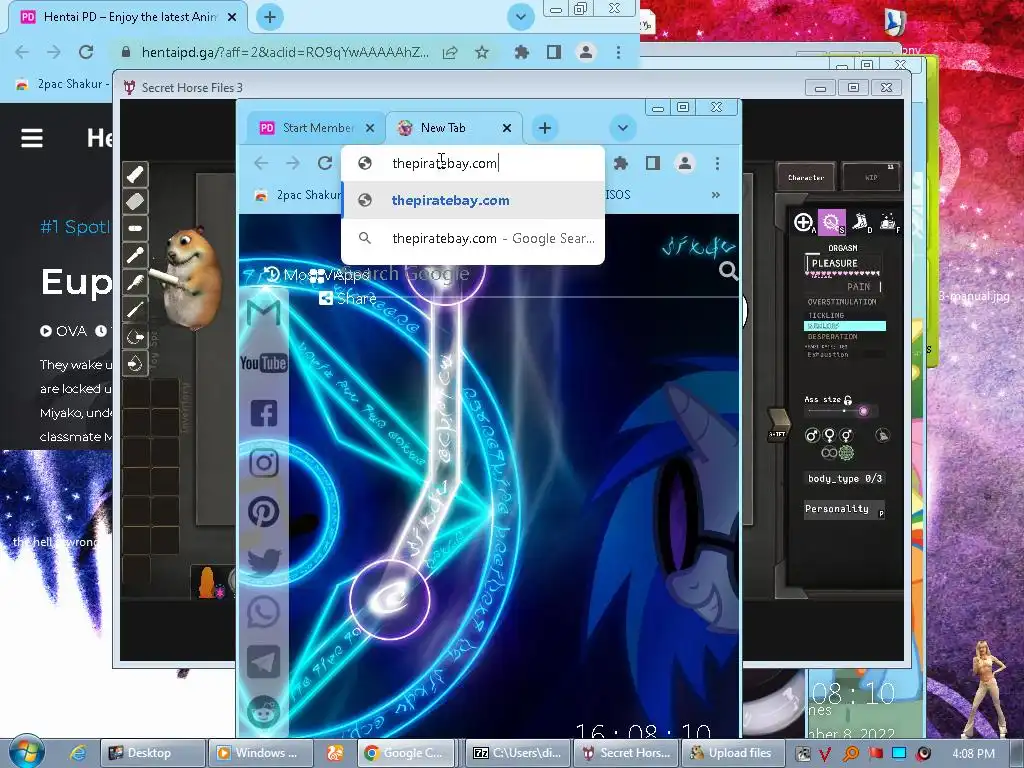Viewport: 1024px width, 768px height.
Task: Switch to the New Tab tab
Action: point(455,128)
